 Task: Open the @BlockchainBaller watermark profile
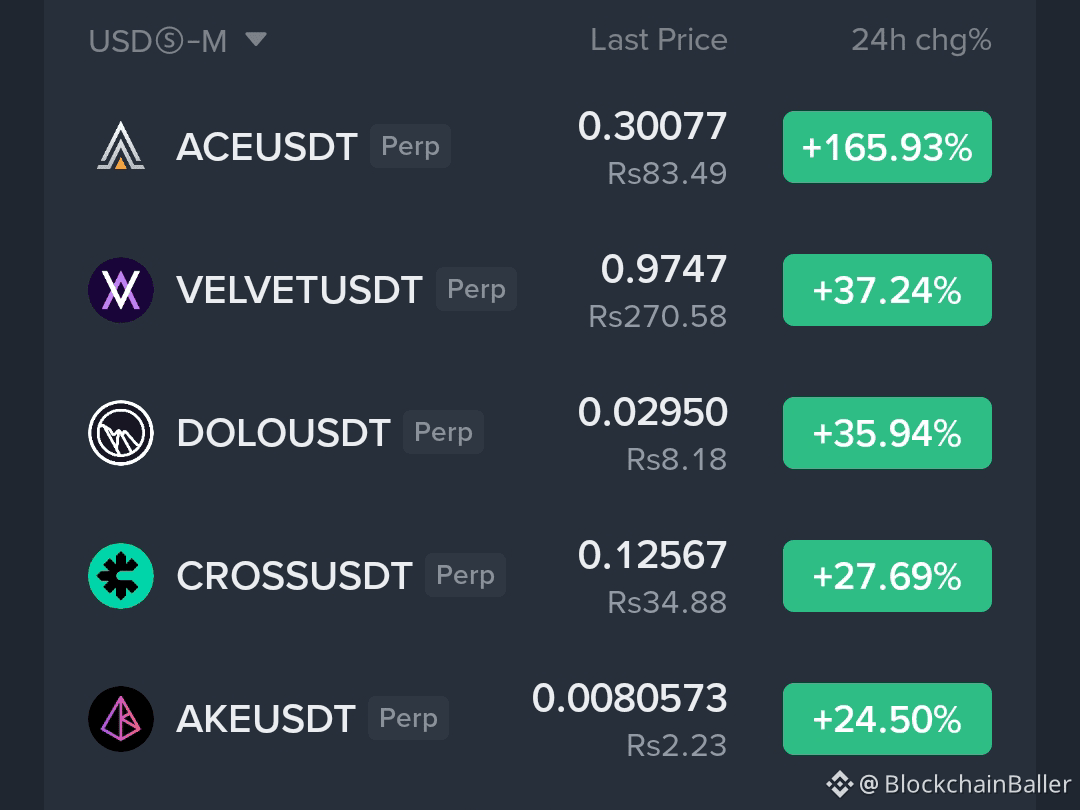(x=965, y=784)
